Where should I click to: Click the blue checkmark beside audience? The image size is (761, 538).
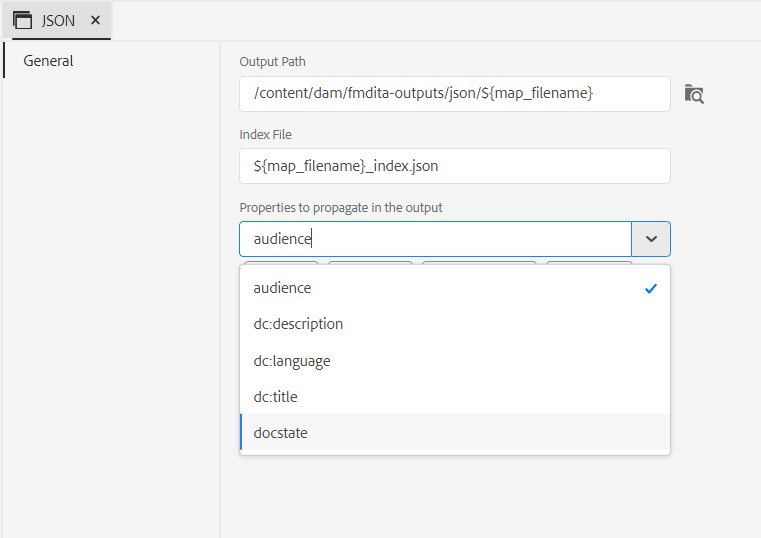[x=651, y=288]
